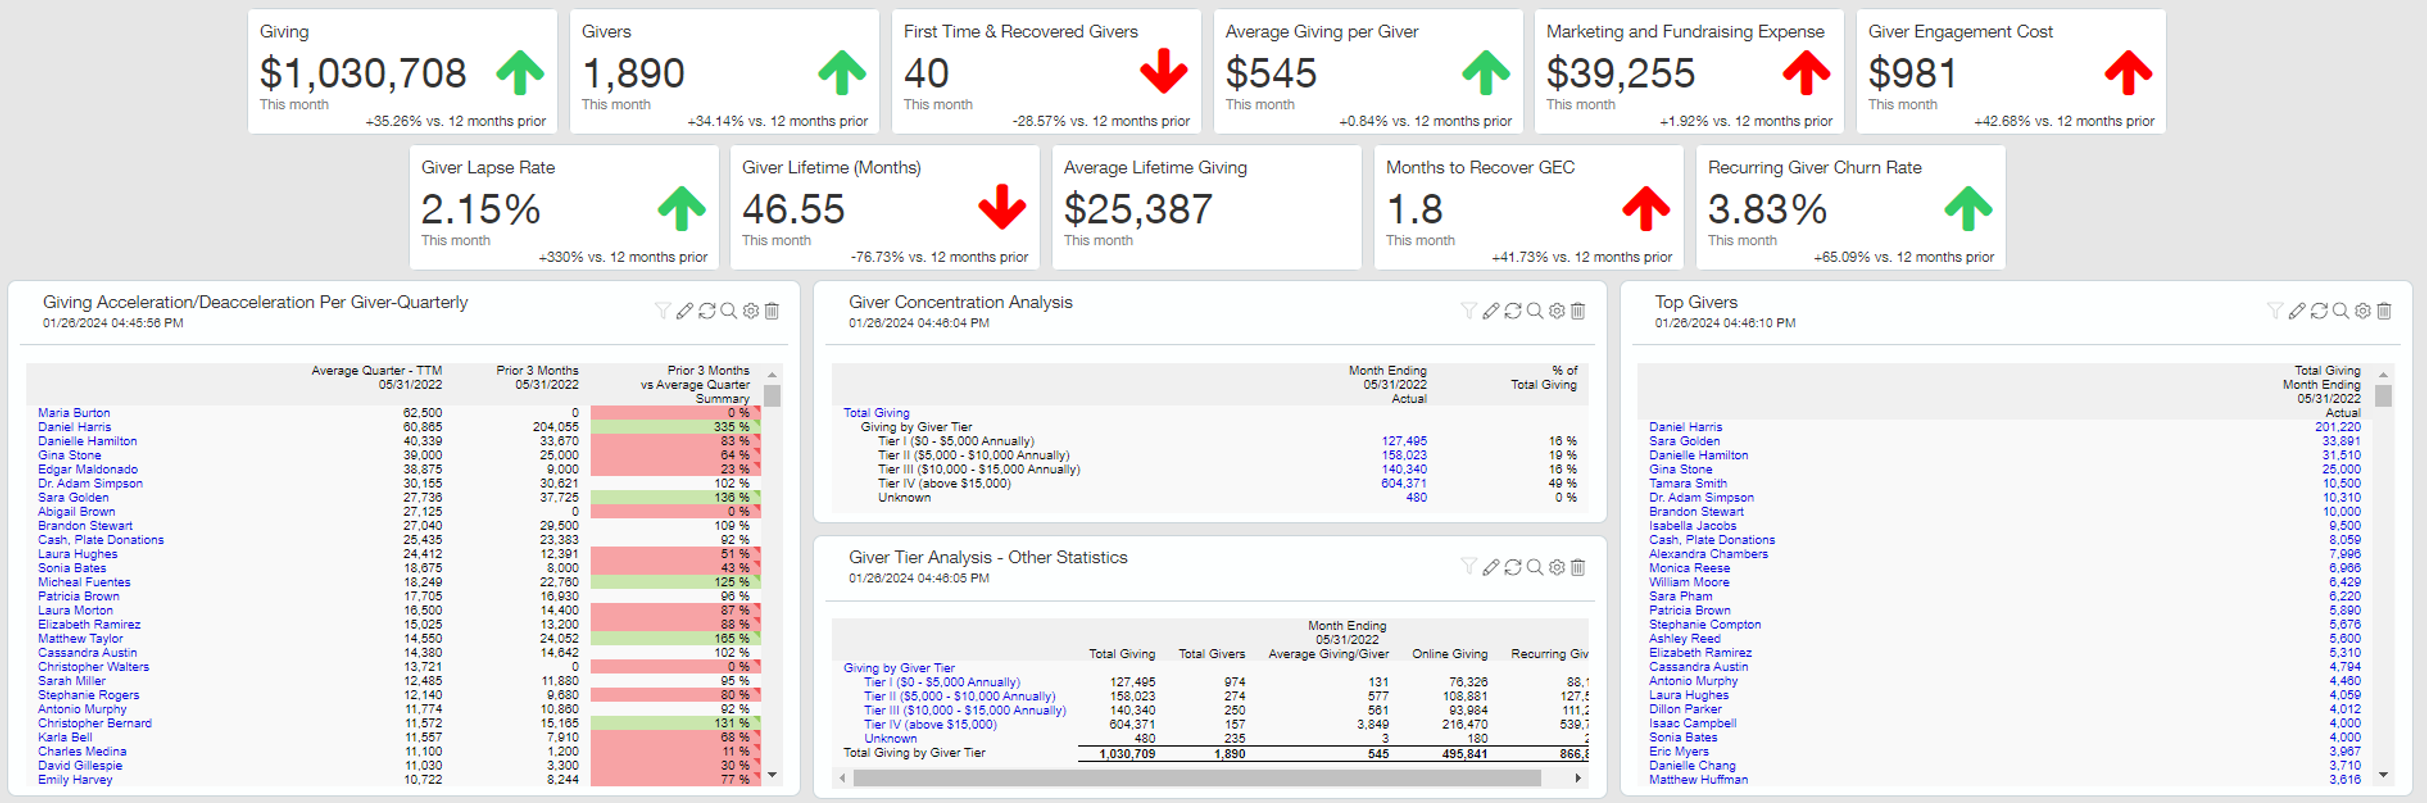This screenshot has width=2427, height=804.
Task: Delete the Top Givers panel using trash icon
Action: 2385,311
